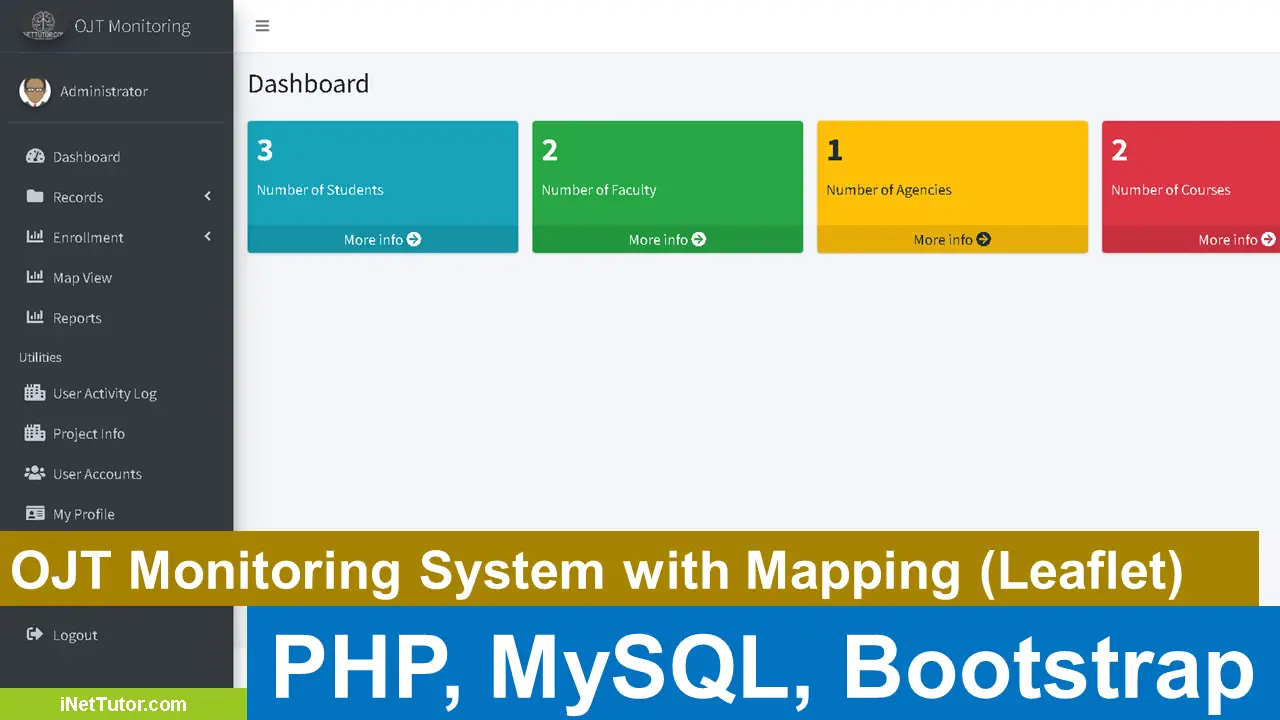Click the Logout sign-out icon
This screenshot has height=720, width=1280.
pyautogui.click(x=35, y=634)
